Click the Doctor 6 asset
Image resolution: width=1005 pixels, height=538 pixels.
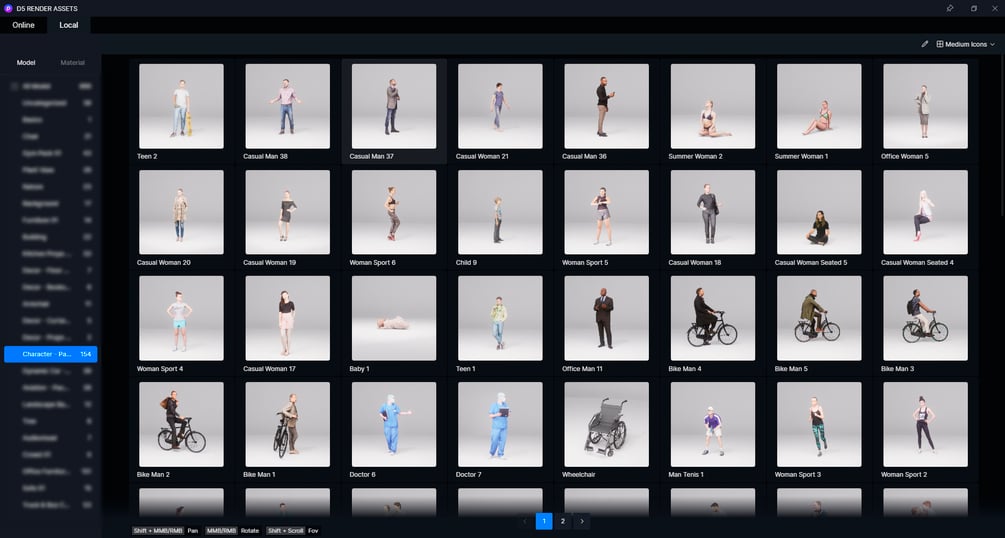394,425
